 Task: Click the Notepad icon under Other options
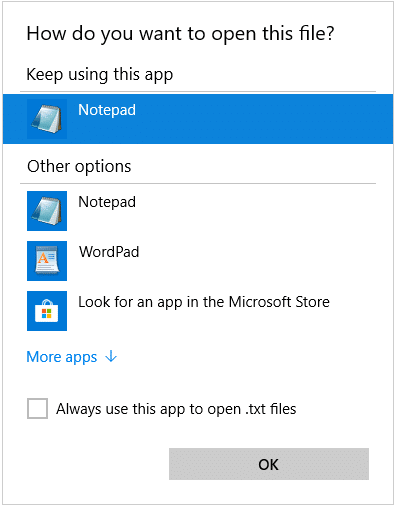coord(47,211)
